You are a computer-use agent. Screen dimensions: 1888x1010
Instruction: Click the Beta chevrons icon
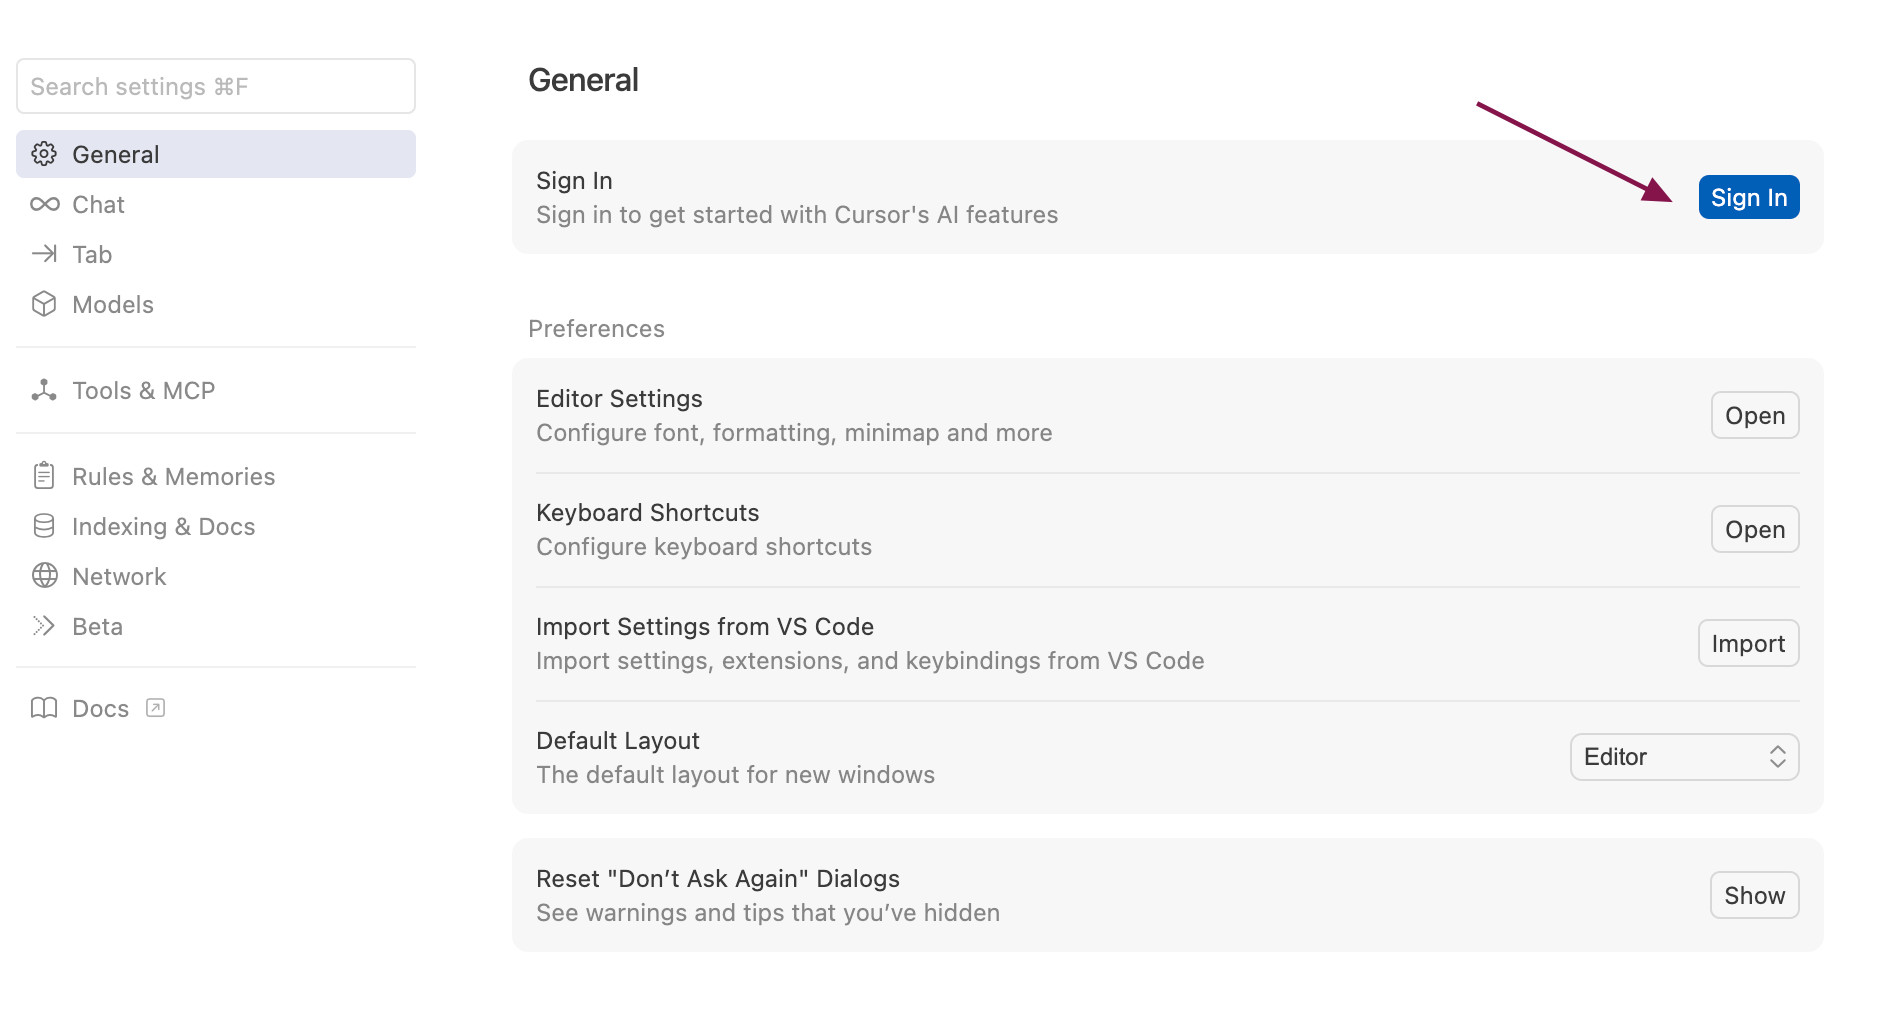pyautogui.click(x=44, y=626)
